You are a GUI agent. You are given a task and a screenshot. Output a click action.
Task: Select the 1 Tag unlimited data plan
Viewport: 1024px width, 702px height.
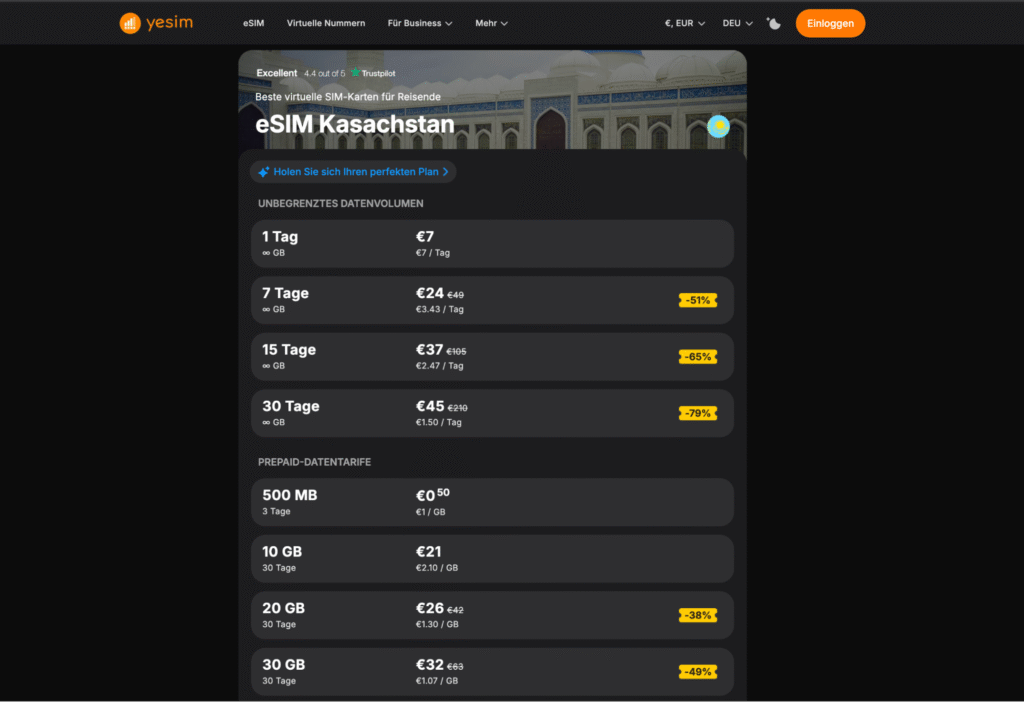tap(492, 243)
